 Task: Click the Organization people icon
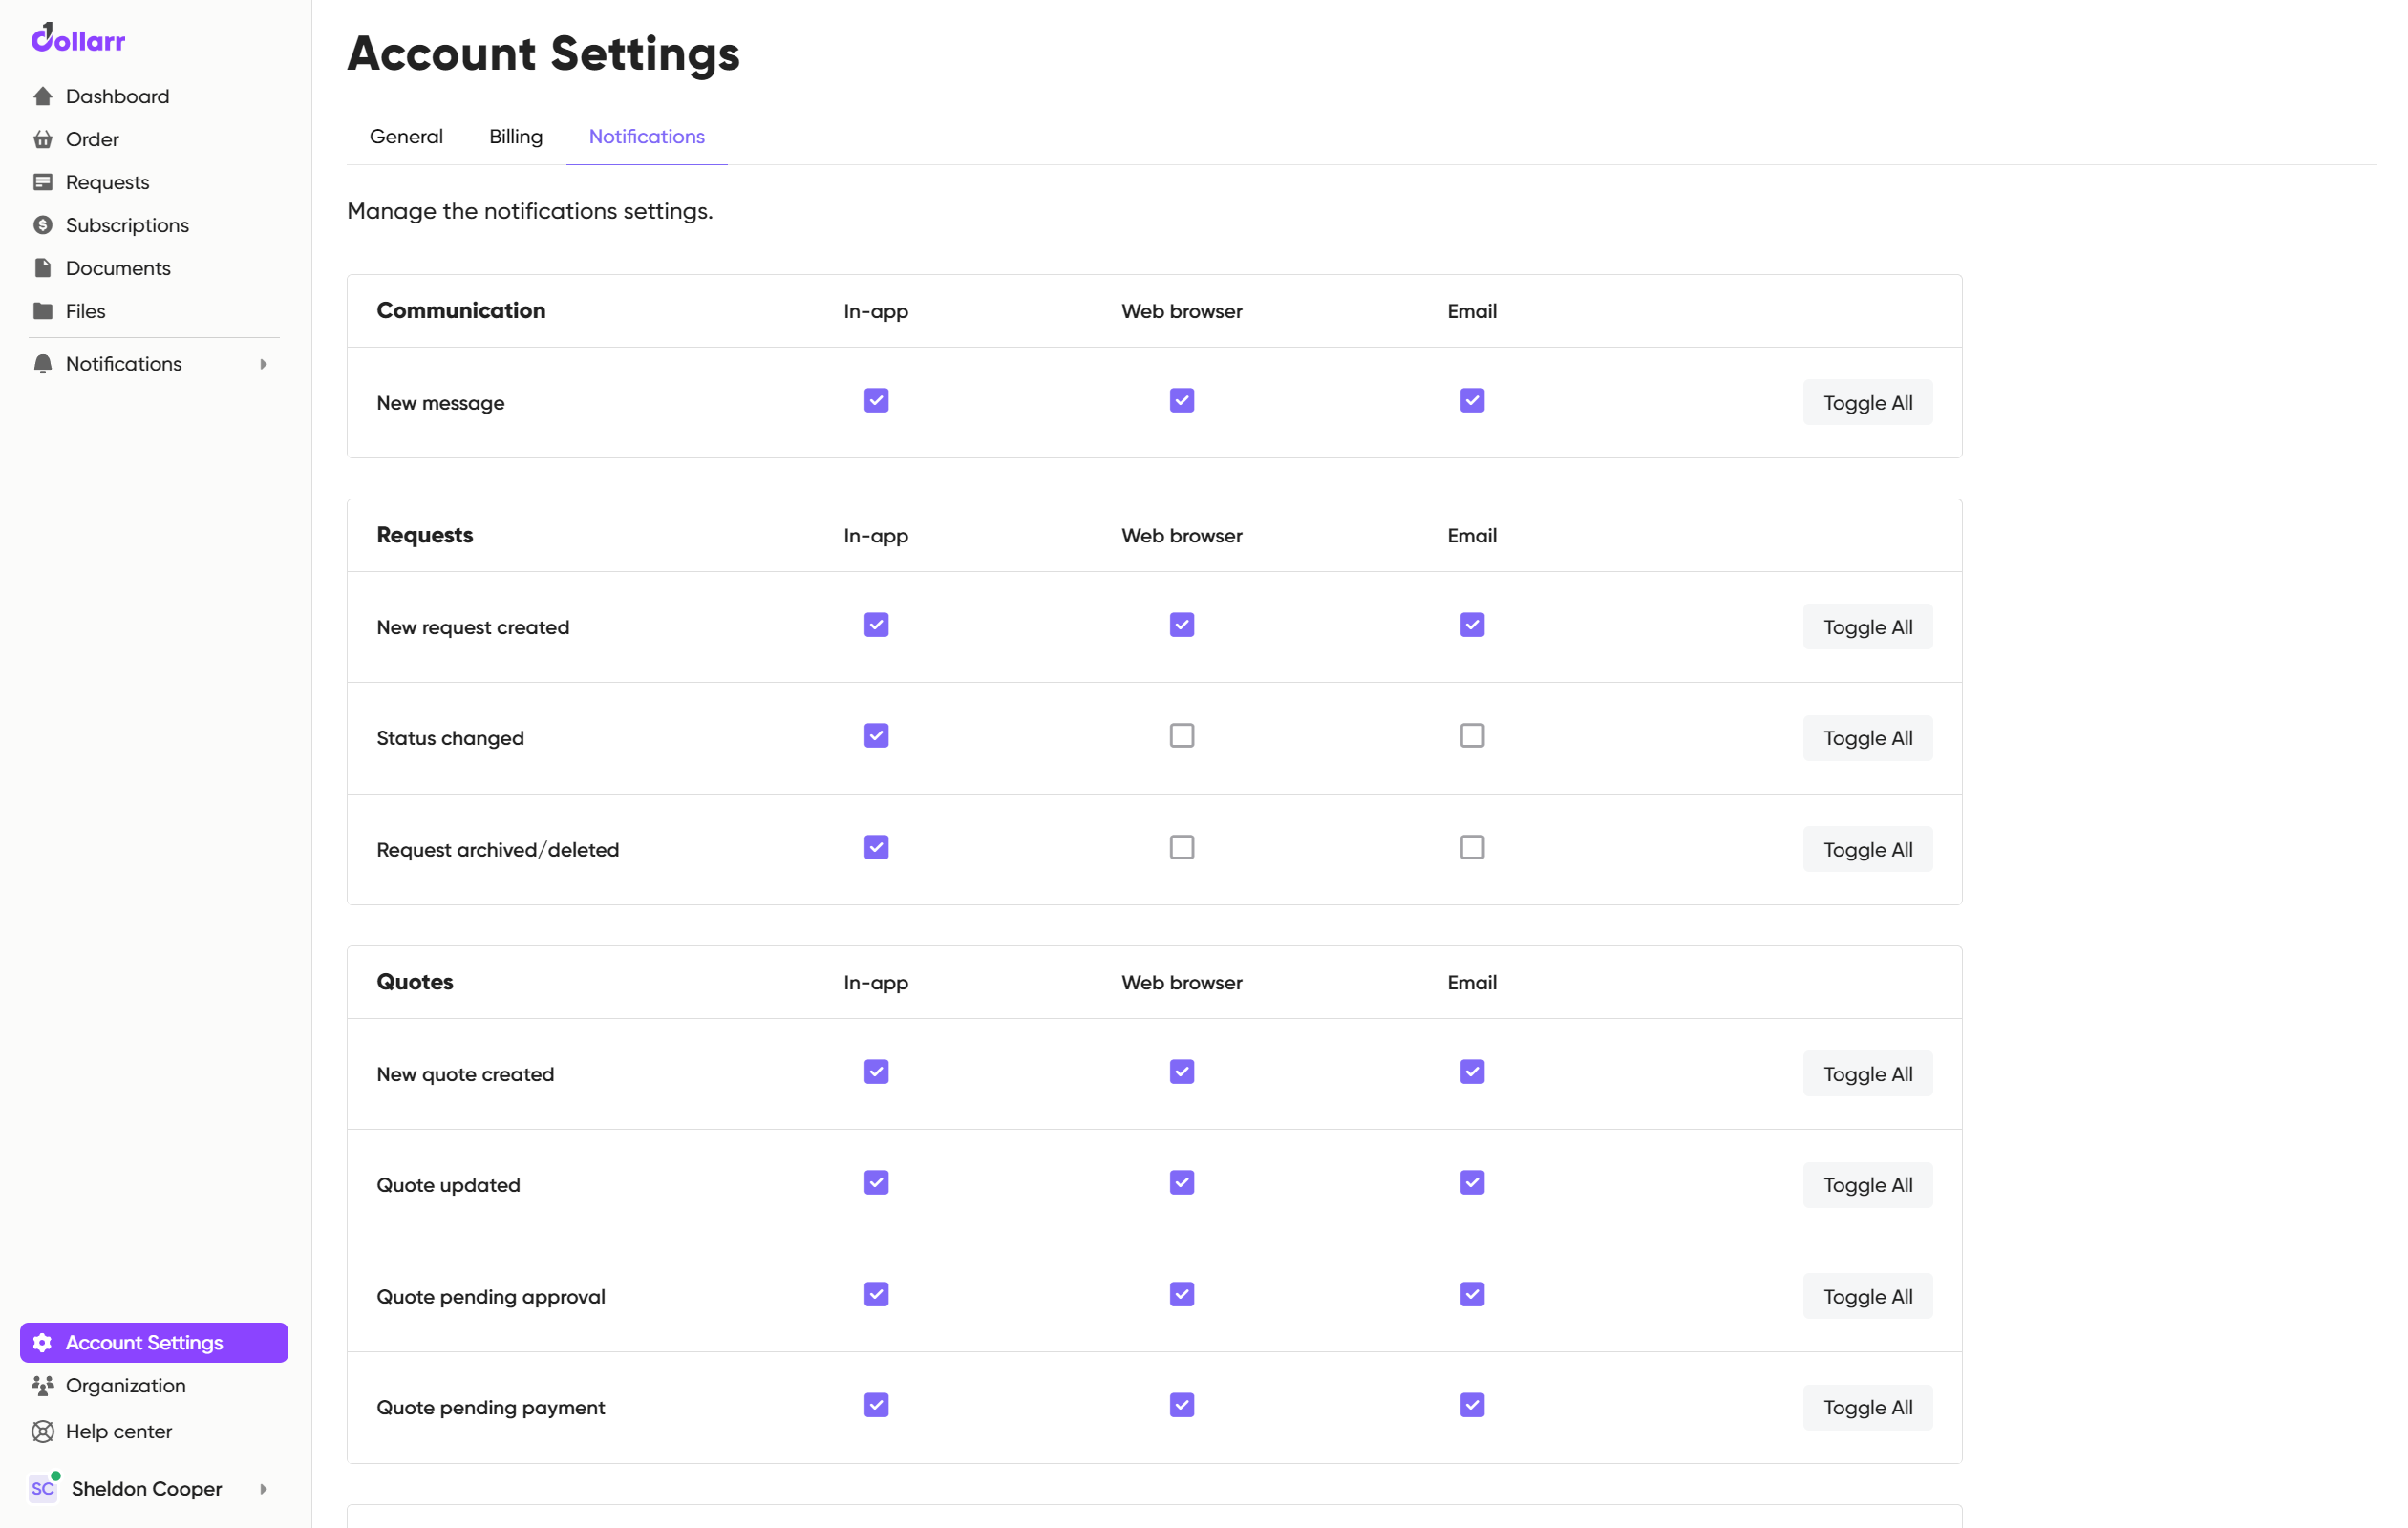42,1385
